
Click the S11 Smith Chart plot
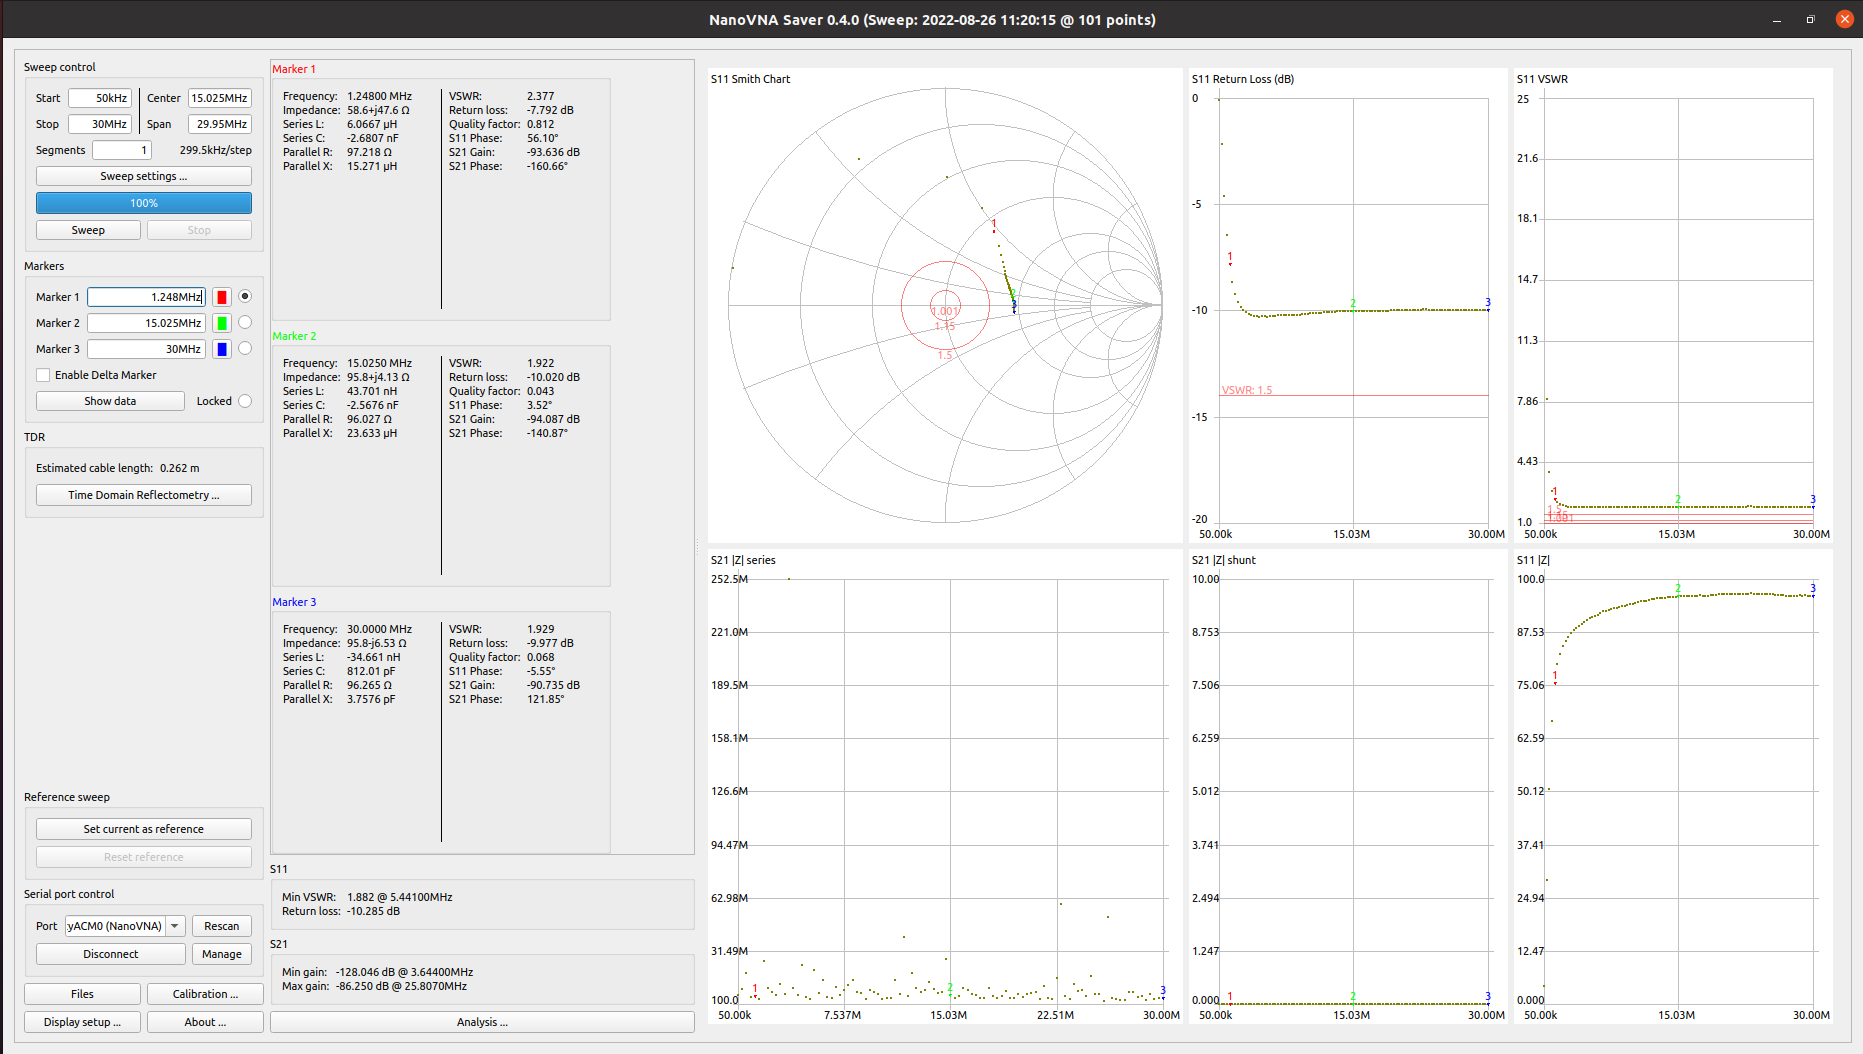point(945,305)
